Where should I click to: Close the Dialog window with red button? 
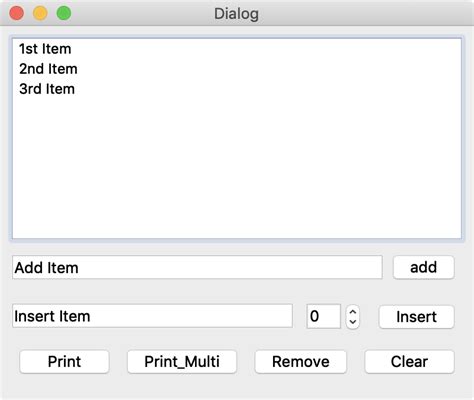pyautogui.click(x=17, y=13)
